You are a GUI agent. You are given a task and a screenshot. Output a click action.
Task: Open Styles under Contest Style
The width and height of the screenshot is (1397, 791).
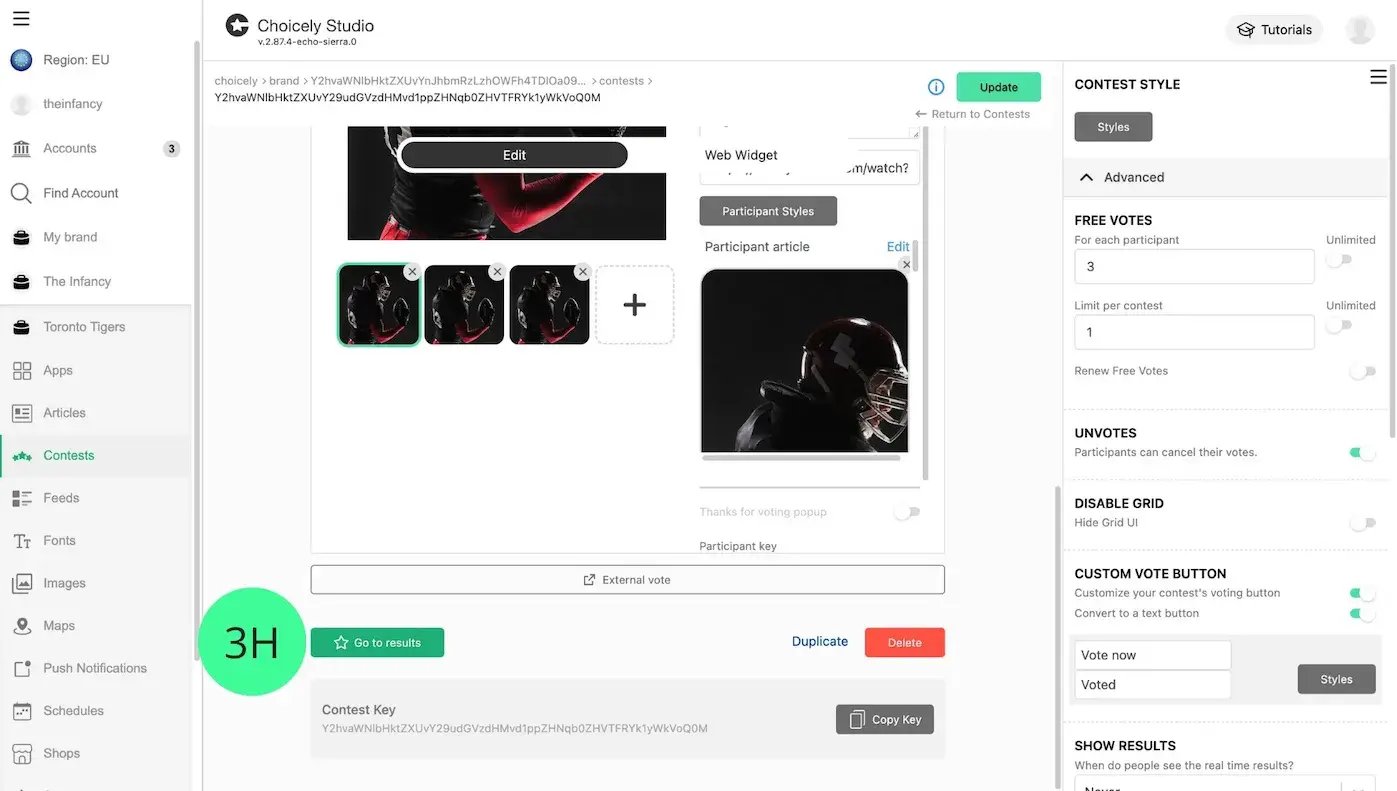(1113, 127)
